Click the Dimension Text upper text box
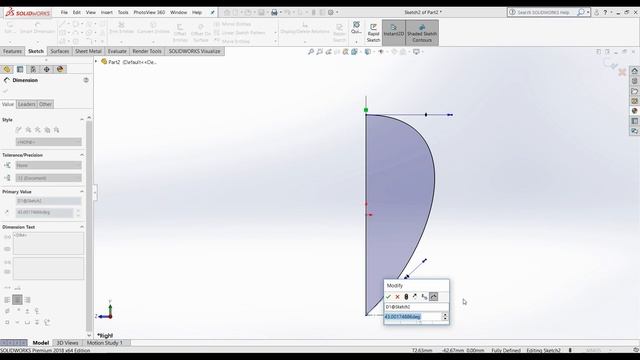The width and height of the screenshot is (640, 360). (x=49, y=244)
